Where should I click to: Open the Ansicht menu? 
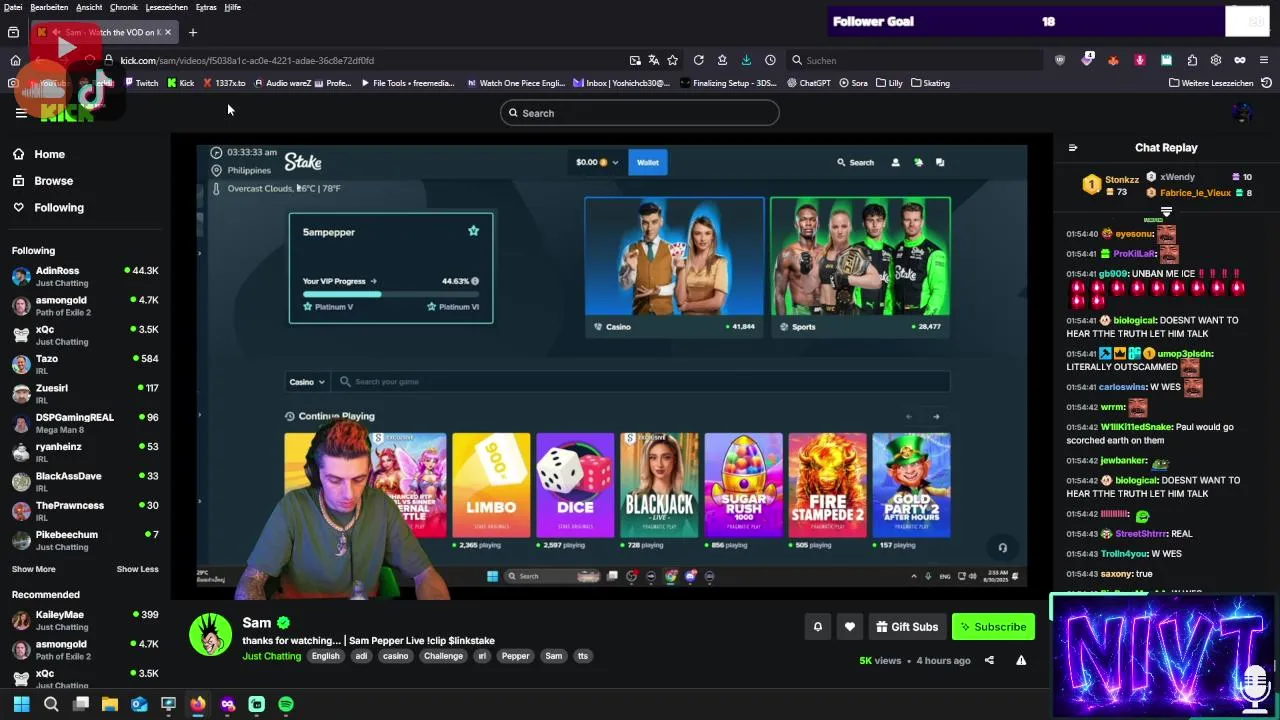coord(89,7)
